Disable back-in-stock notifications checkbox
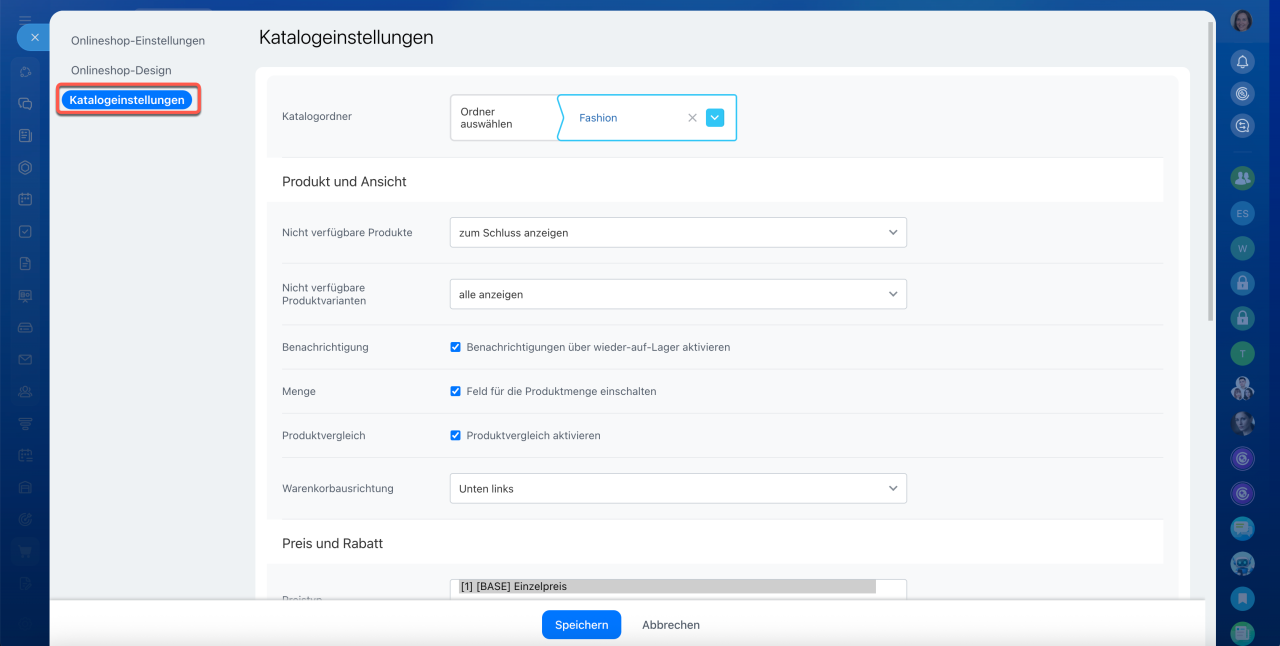 456,347
